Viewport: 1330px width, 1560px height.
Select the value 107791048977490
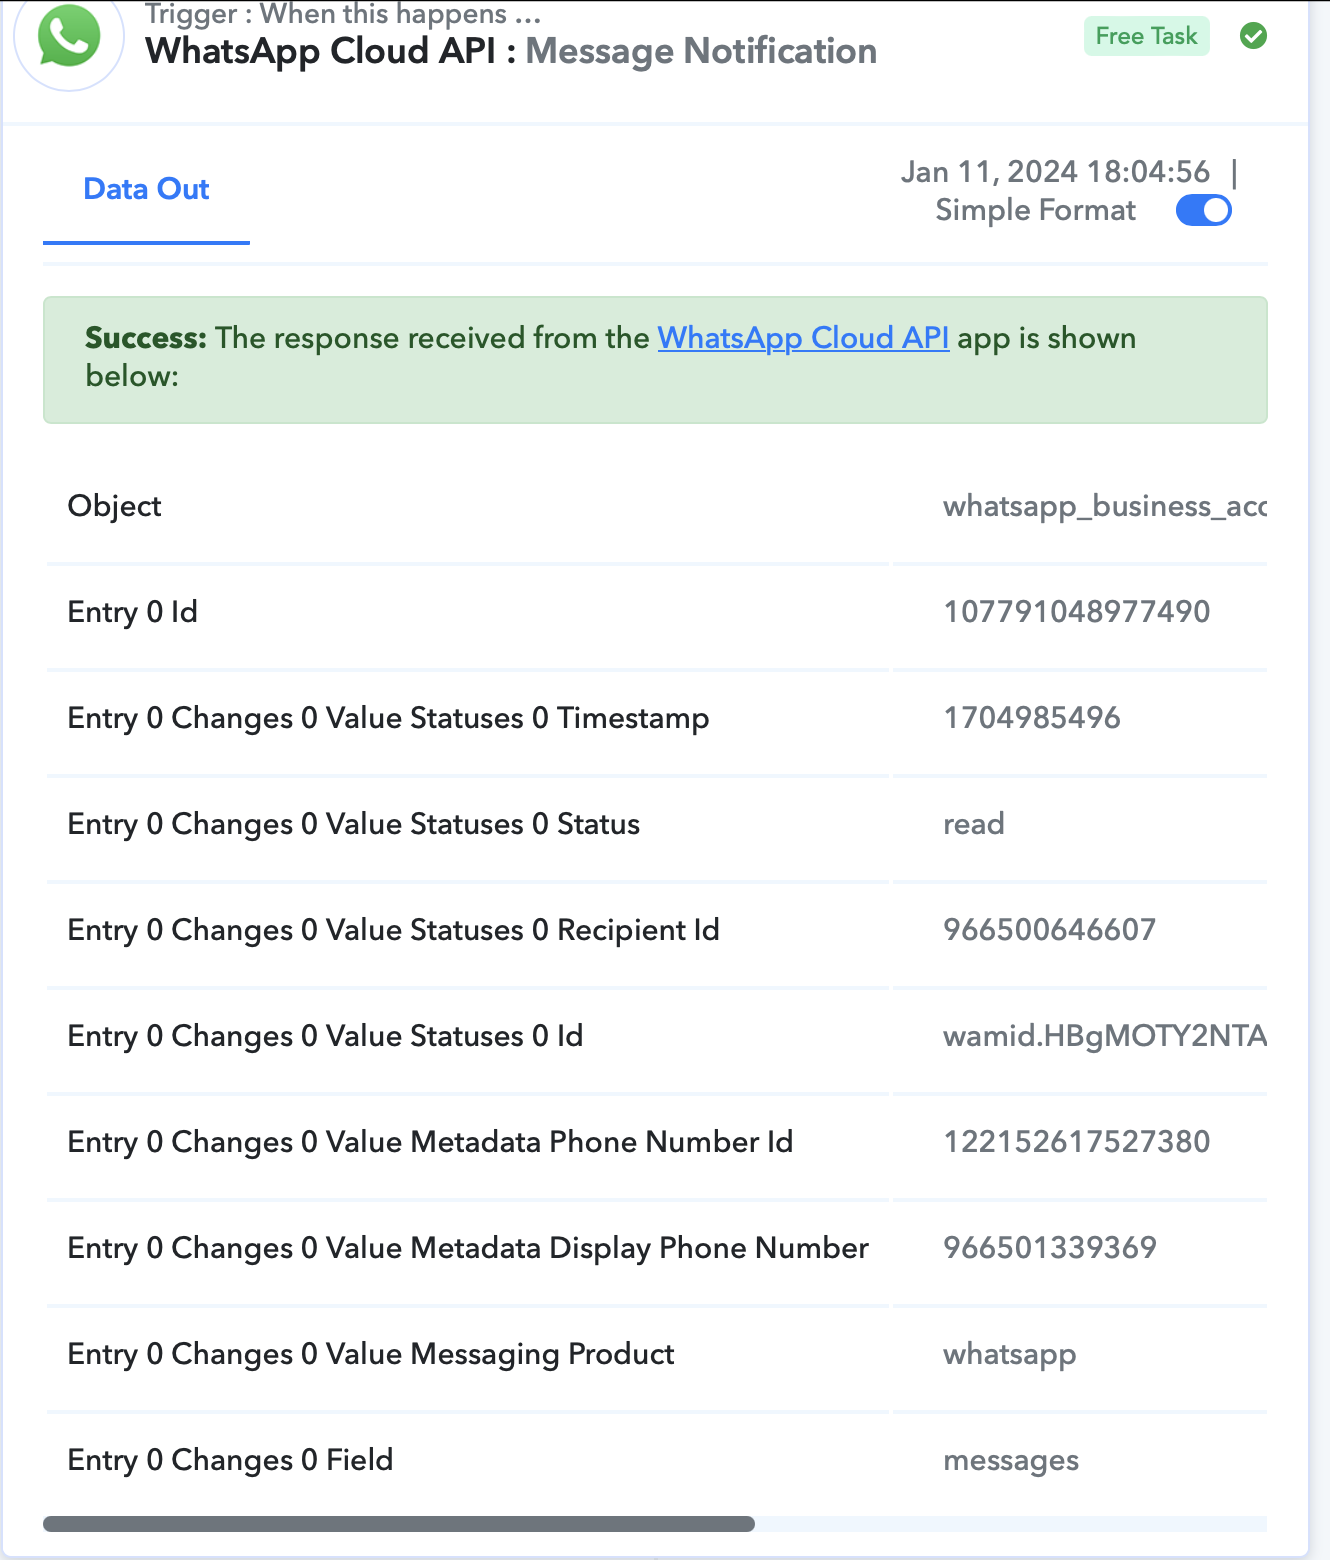pos(1077,612)
